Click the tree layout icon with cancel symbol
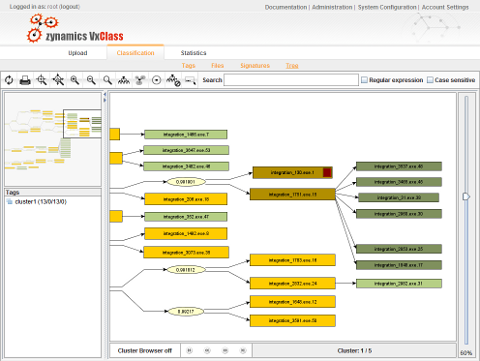This screenshot has height=361, width=480. click(x=173, y=80)
